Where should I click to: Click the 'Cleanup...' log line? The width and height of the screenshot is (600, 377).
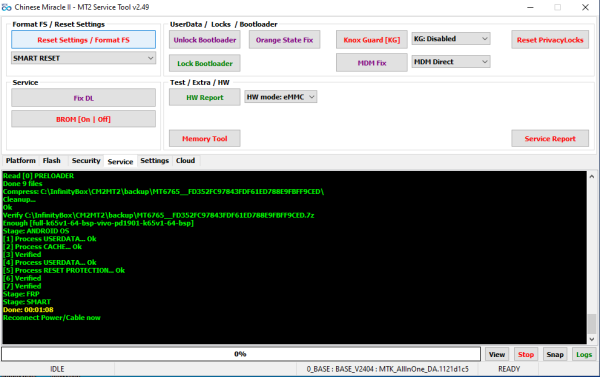click(x=19, y=199)
